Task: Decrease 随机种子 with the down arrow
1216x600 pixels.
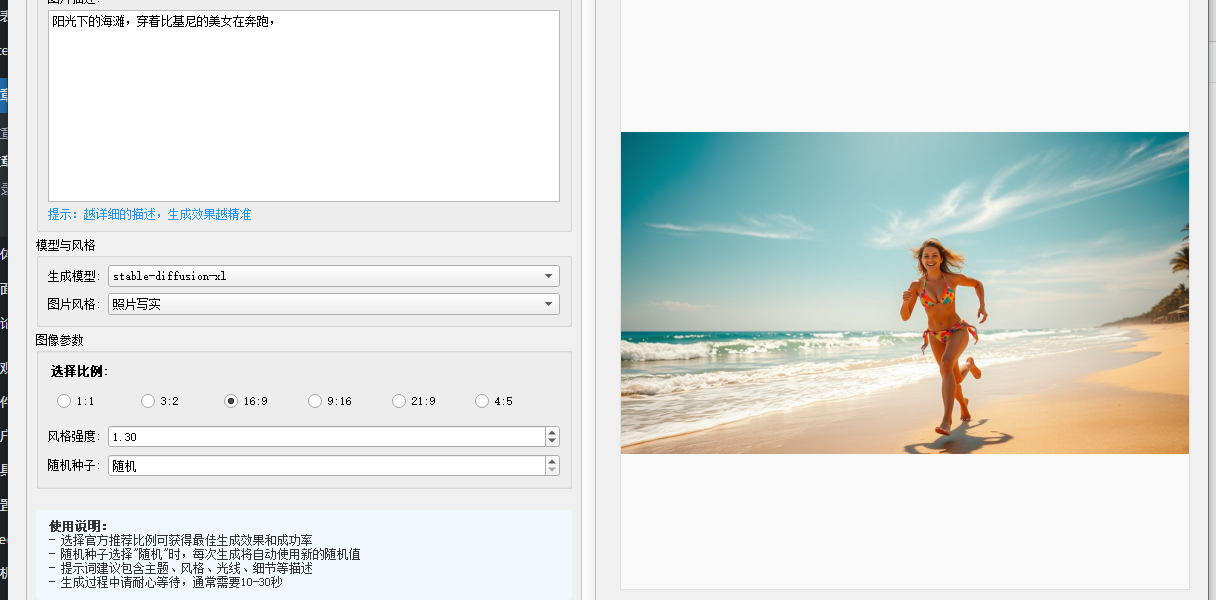Action: [552, 471]
